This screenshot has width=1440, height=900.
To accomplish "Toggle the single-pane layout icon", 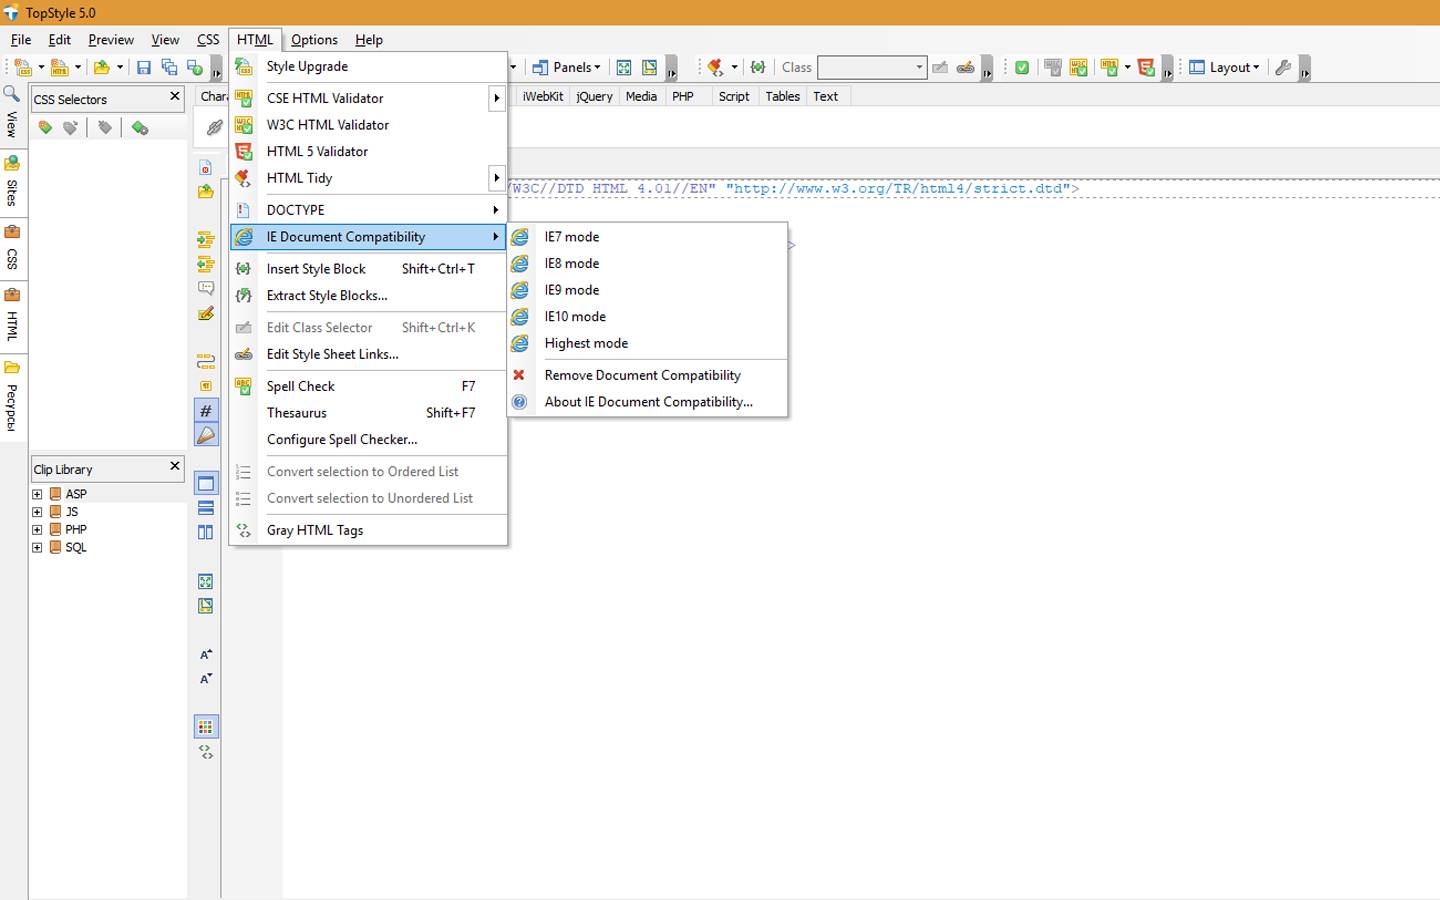I will pos(206,484).
